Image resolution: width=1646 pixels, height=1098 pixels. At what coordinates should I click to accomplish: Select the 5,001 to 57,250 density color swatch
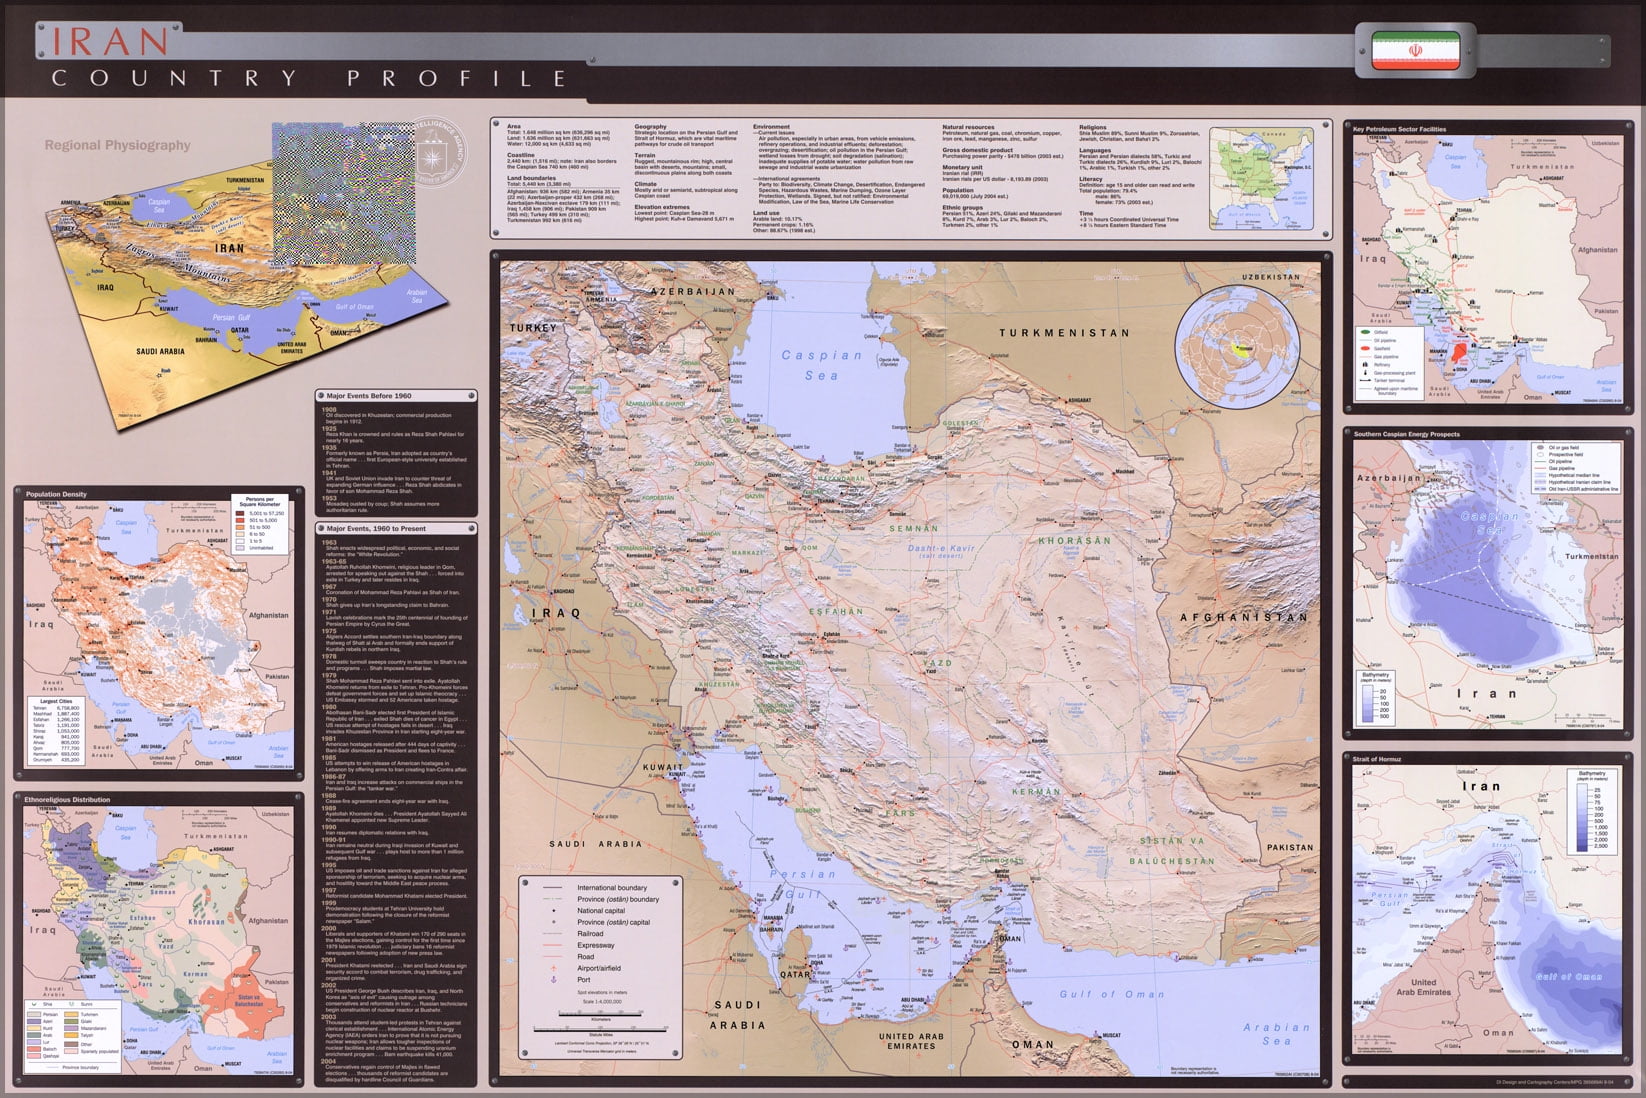[x=239, y=513]
